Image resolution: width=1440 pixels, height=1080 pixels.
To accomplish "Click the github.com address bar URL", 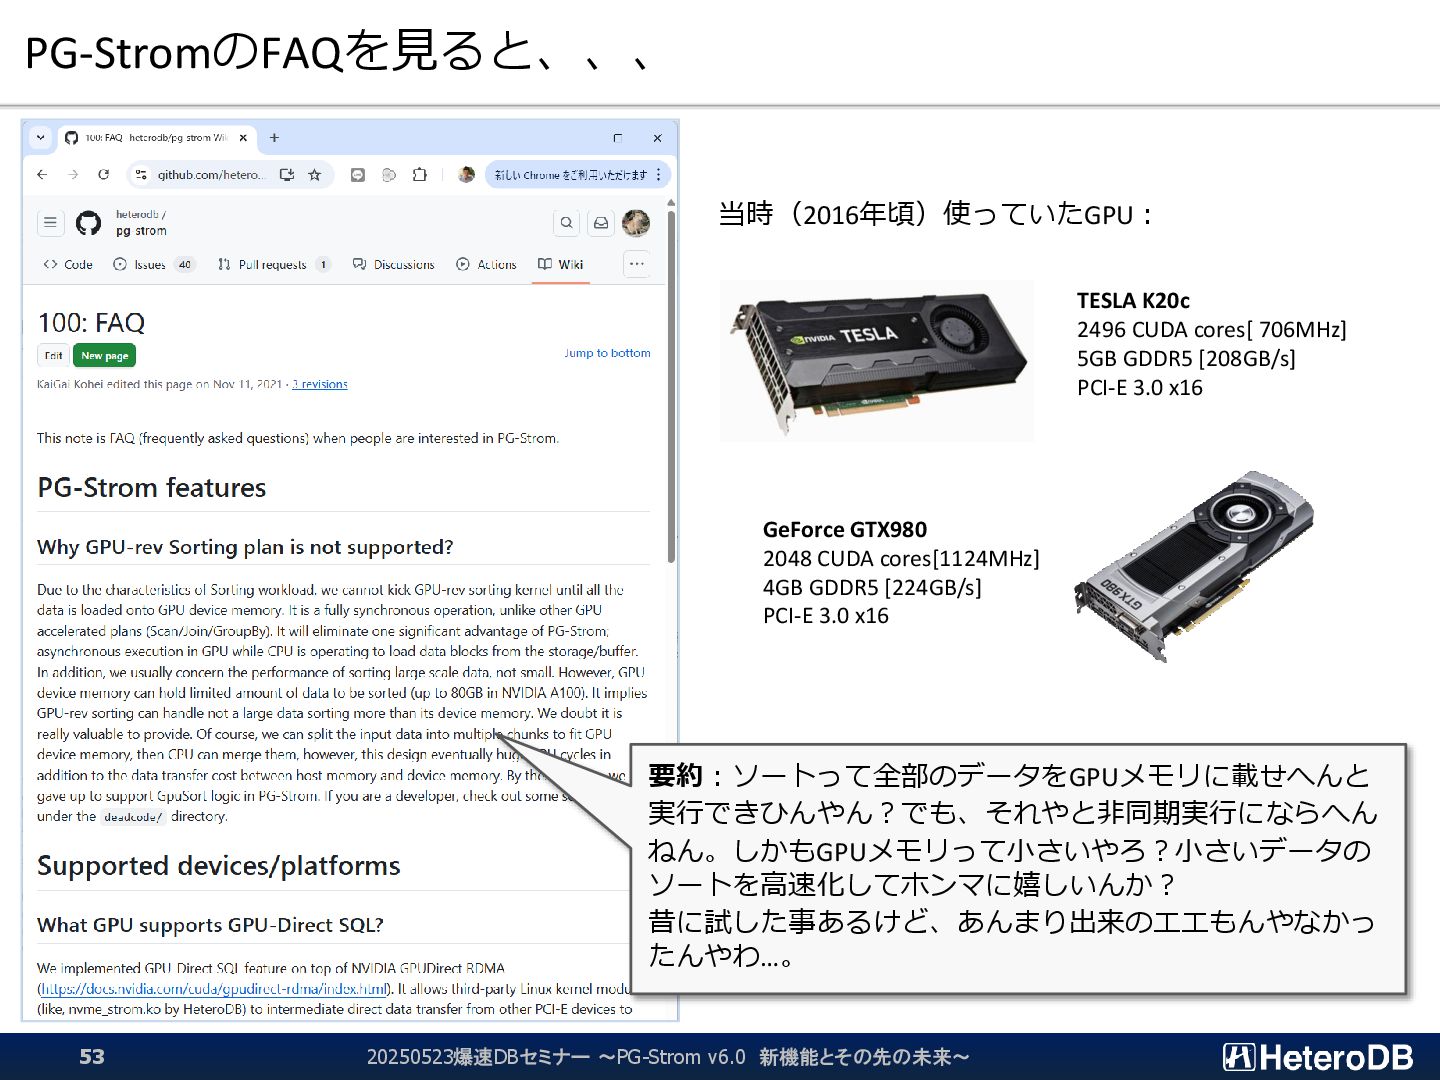I will (x=212, y=174).
